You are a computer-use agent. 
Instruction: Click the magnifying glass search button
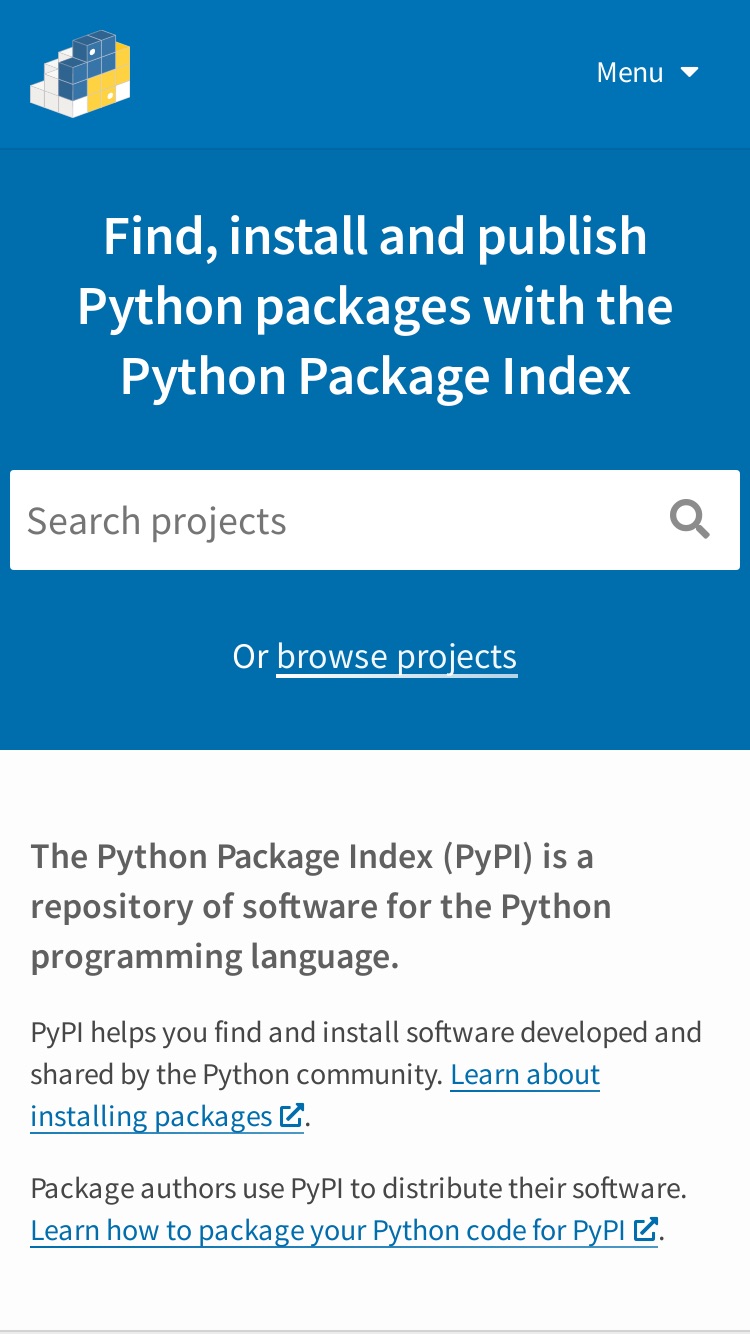pyautogui.click(x=690, y=520)
